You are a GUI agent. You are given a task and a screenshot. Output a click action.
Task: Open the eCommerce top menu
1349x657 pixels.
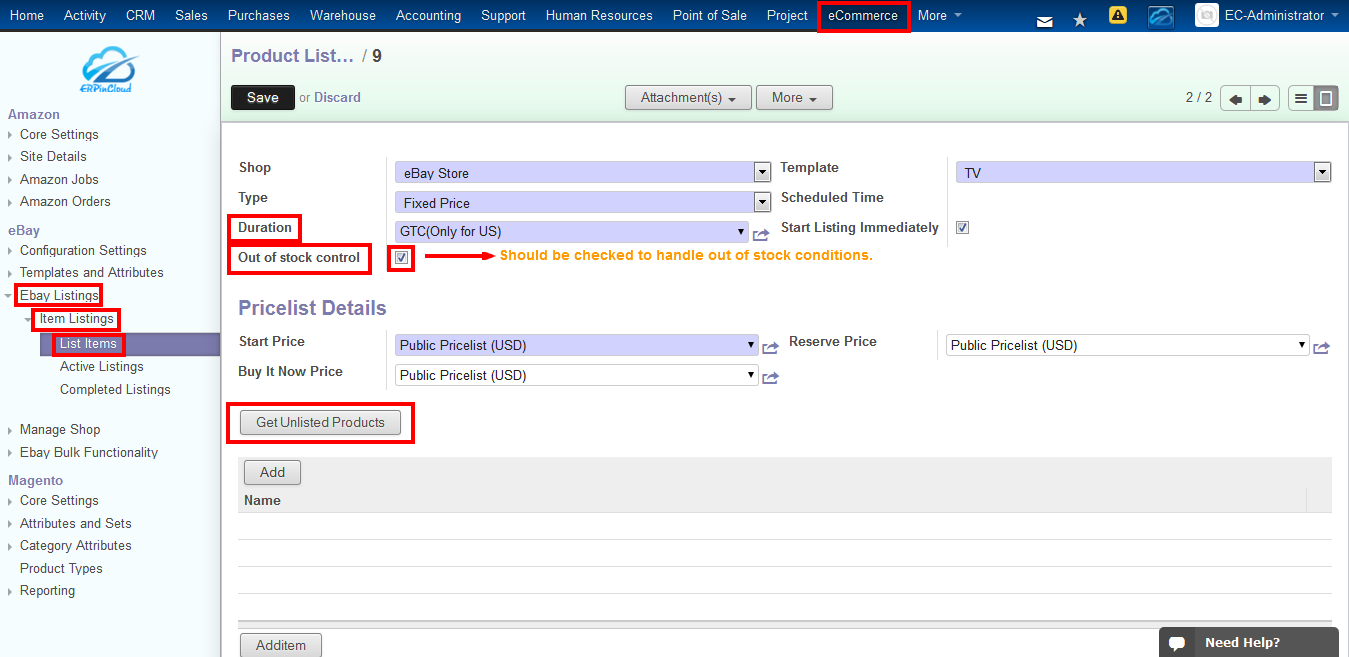click(863, 16)
